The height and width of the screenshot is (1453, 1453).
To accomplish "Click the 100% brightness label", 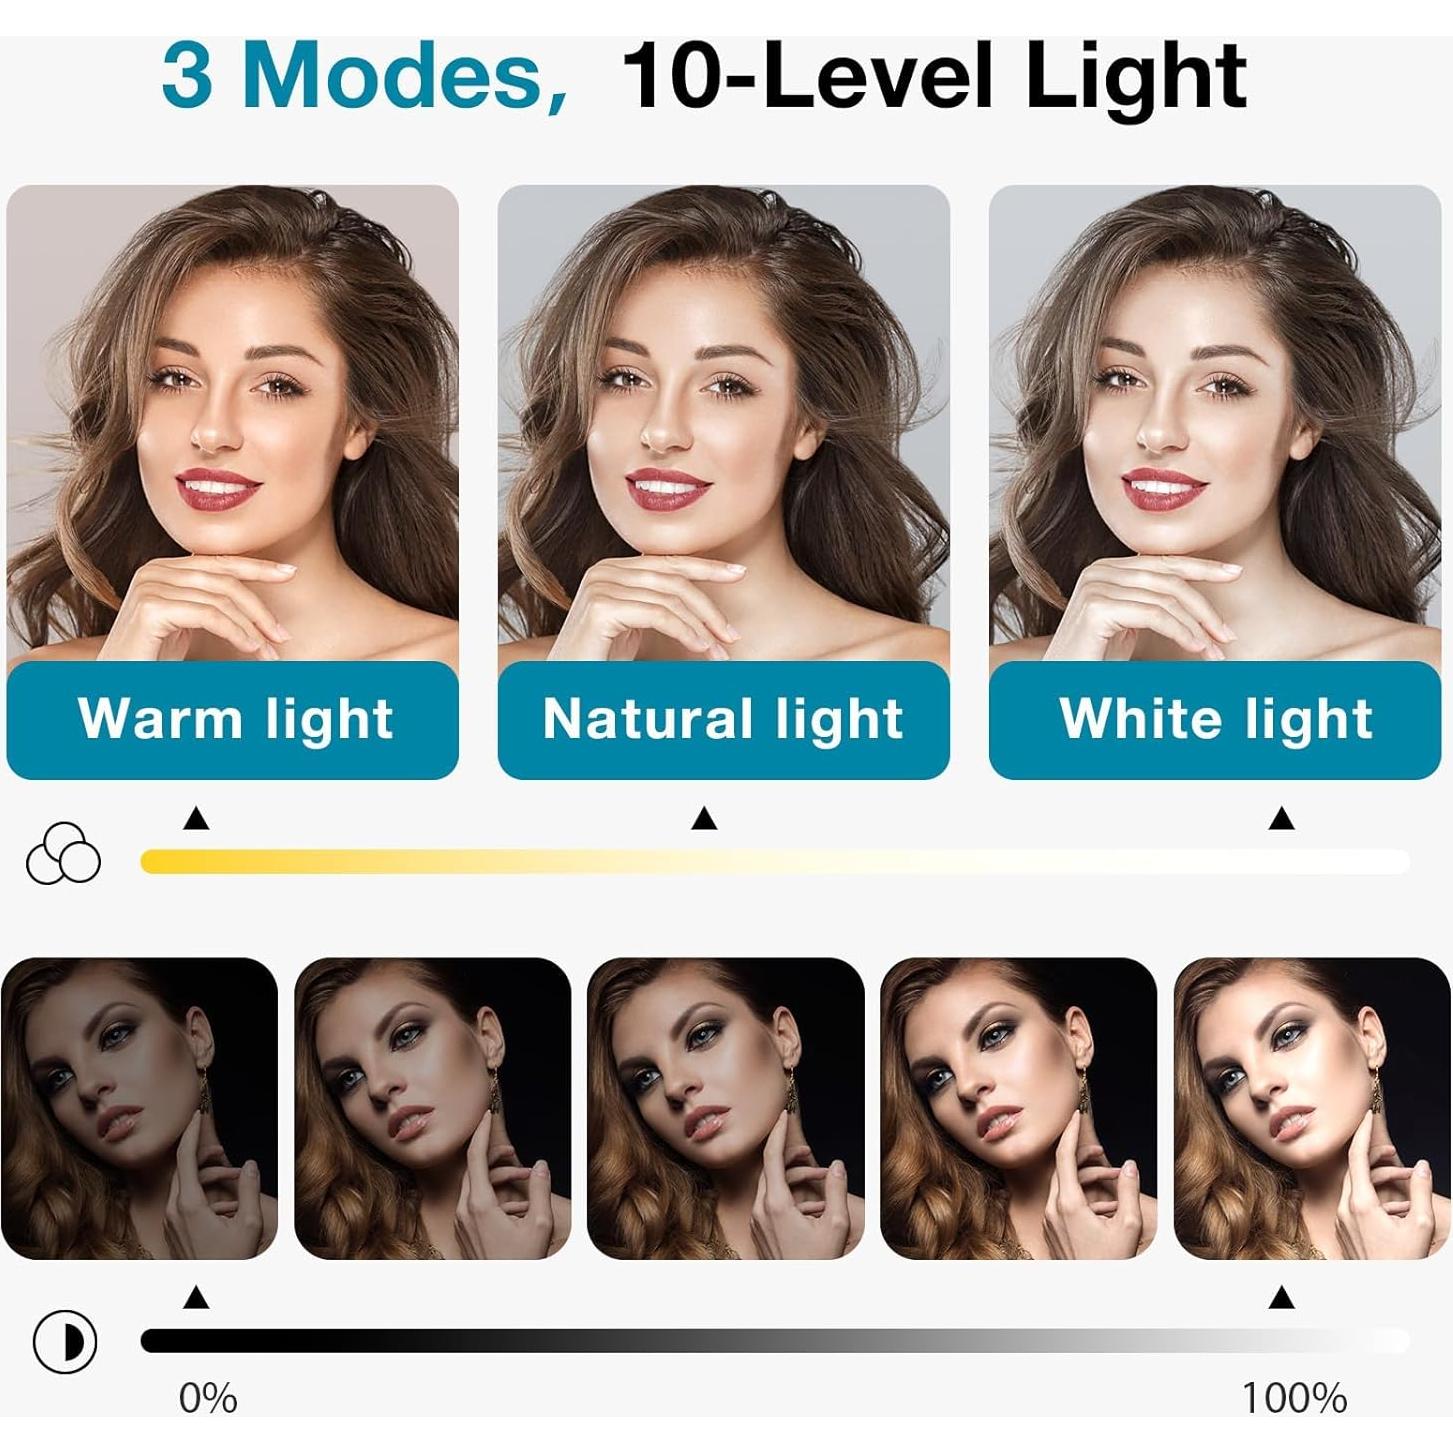I will pos(1295,1398).
